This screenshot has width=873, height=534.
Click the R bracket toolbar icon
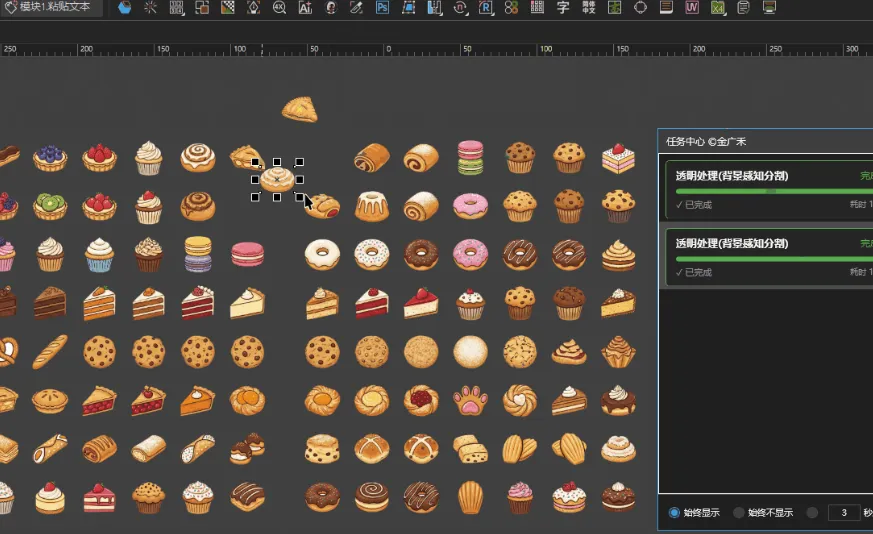(x=485, y=8)
